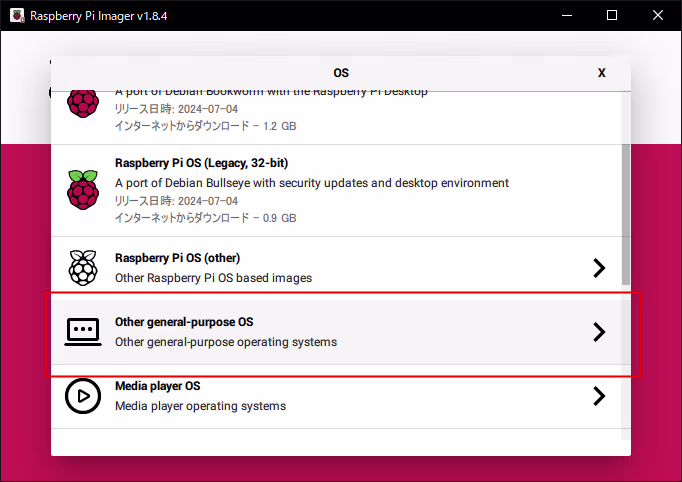682x482 pixels.
Task: Expand Media player OS chevron
Action: point(599,396)
